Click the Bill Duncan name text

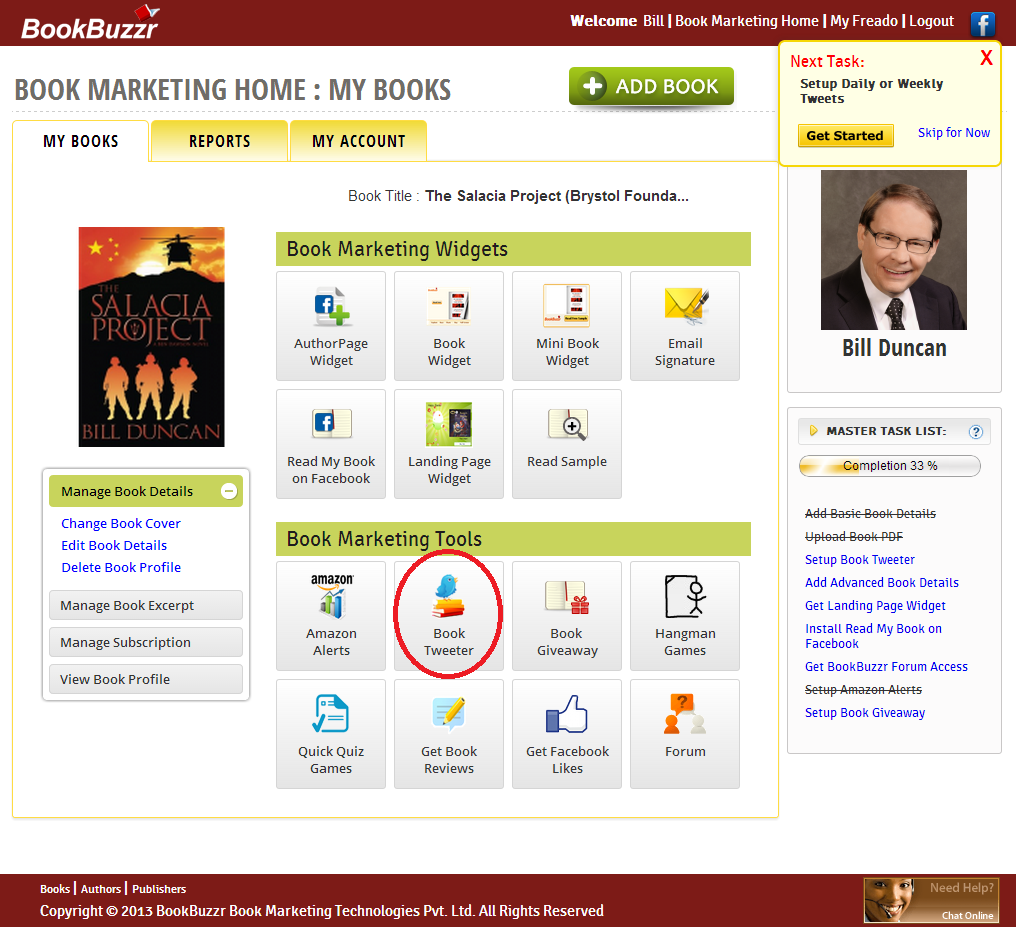coord(894,349)
